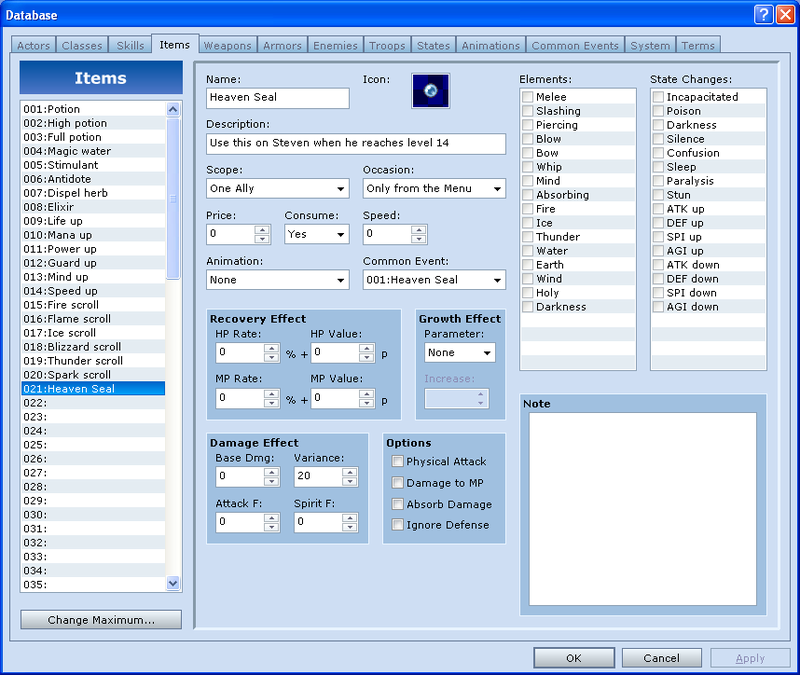The height and width of the screenshot is (675, 800).
Task: Expand the Occasion dropdown
Action: 434,188
